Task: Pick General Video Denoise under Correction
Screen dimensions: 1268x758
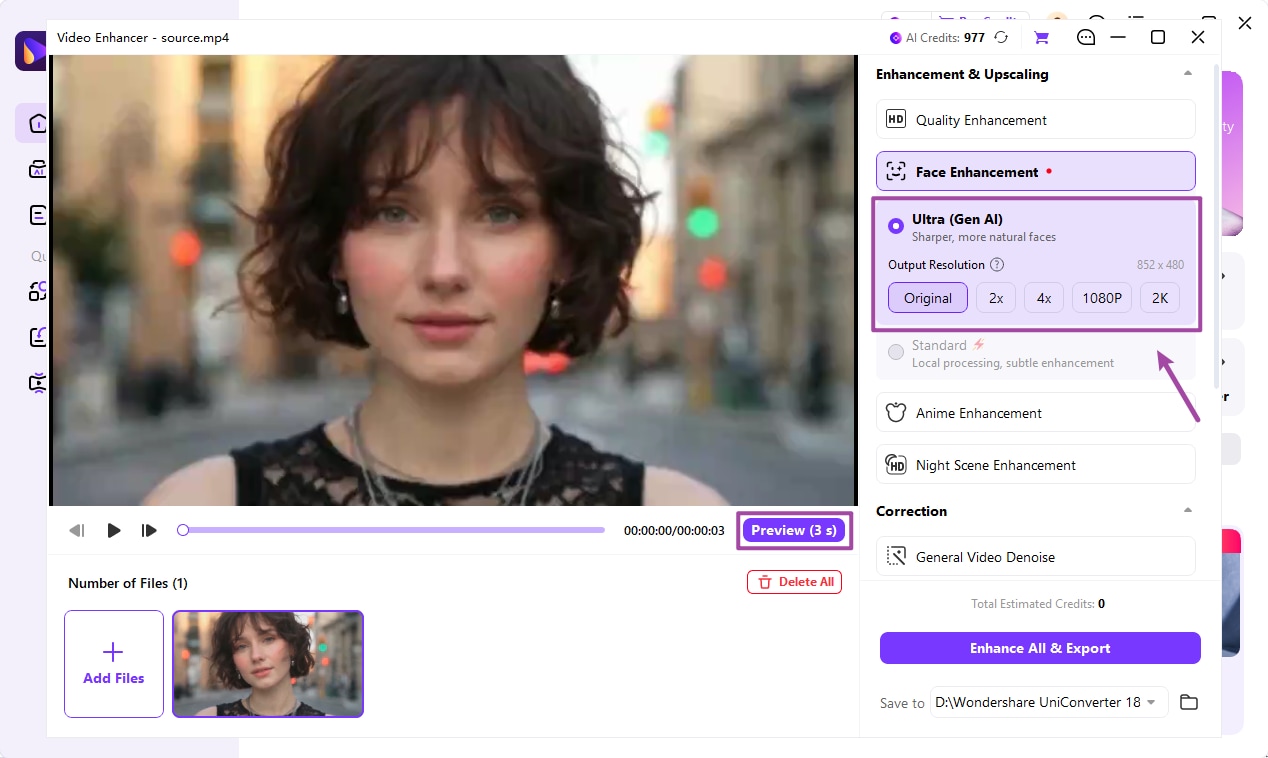Action: point(1036,557)
